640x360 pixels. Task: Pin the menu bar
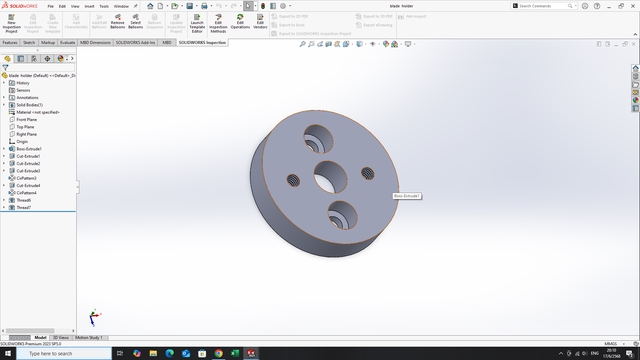[136, 6]
